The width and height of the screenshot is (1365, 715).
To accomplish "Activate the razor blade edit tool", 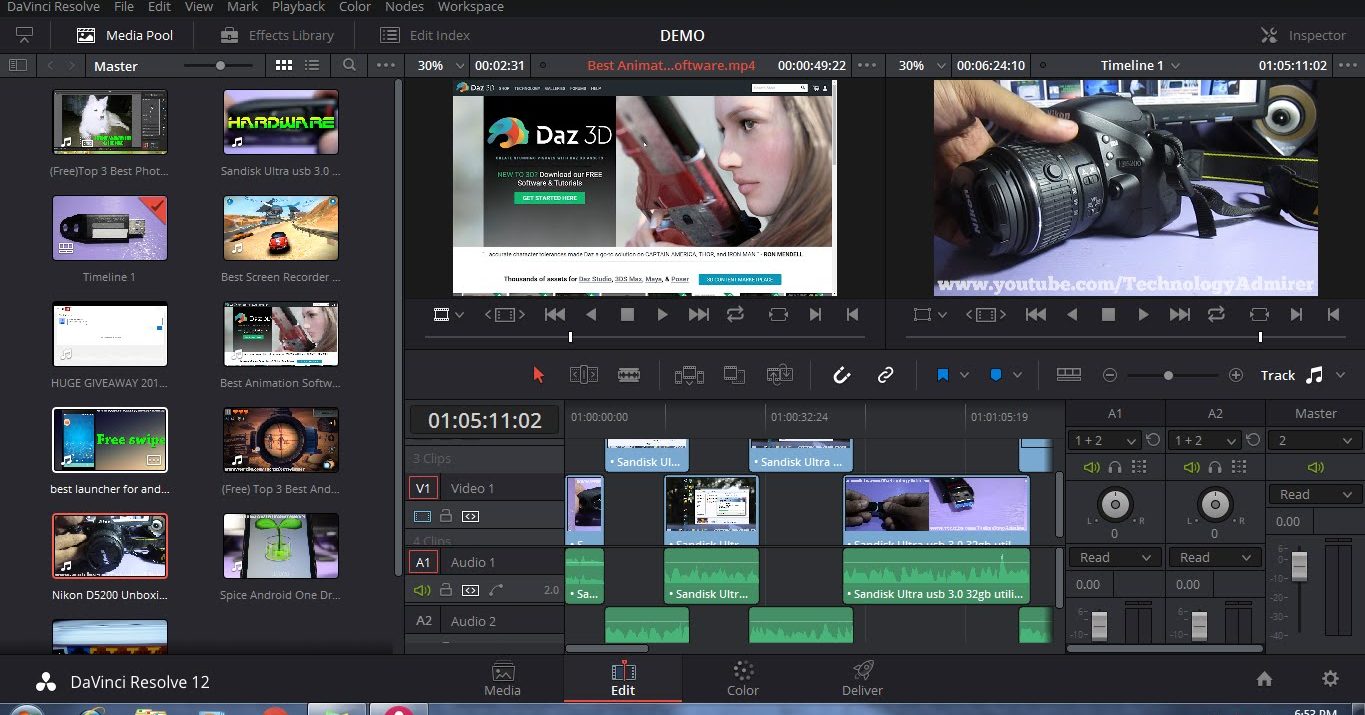I will click(x=629, y=375).
